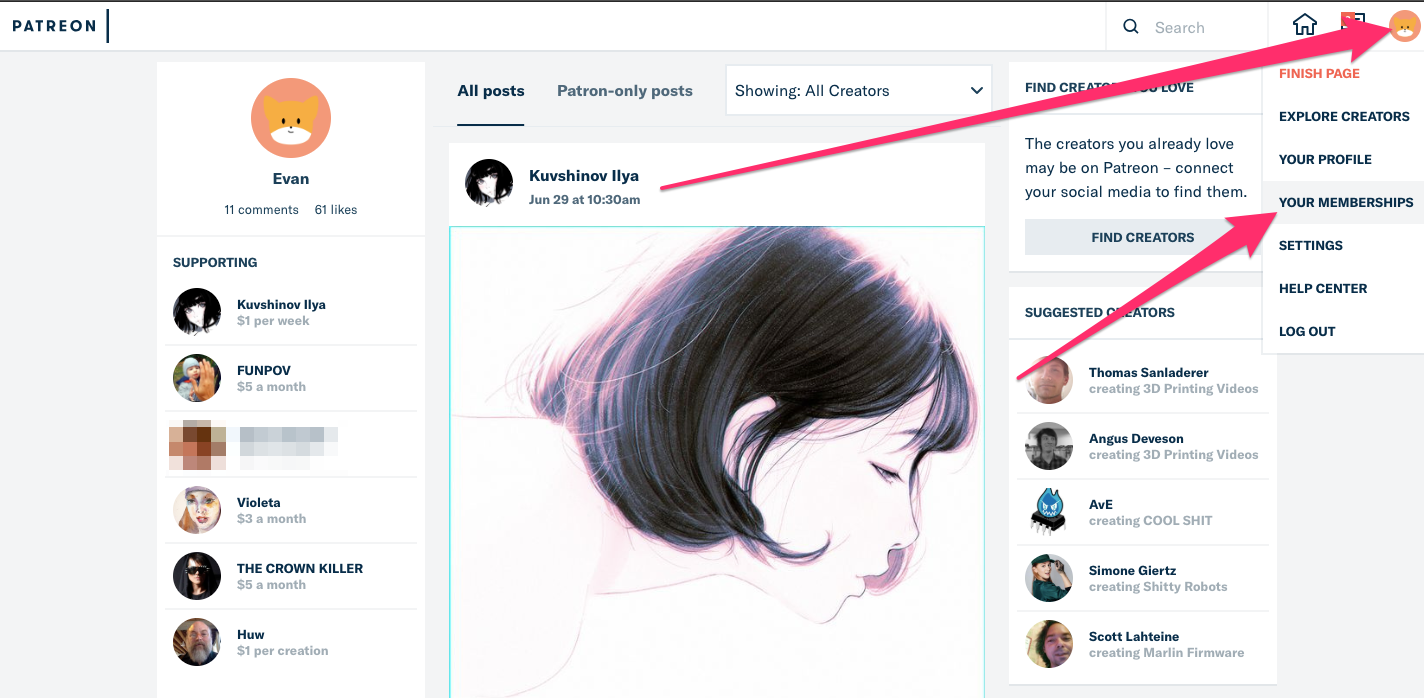This screenshot has height=698, width=1424.
Task: Open the post artwork image
Action: (x=717, y=462)
